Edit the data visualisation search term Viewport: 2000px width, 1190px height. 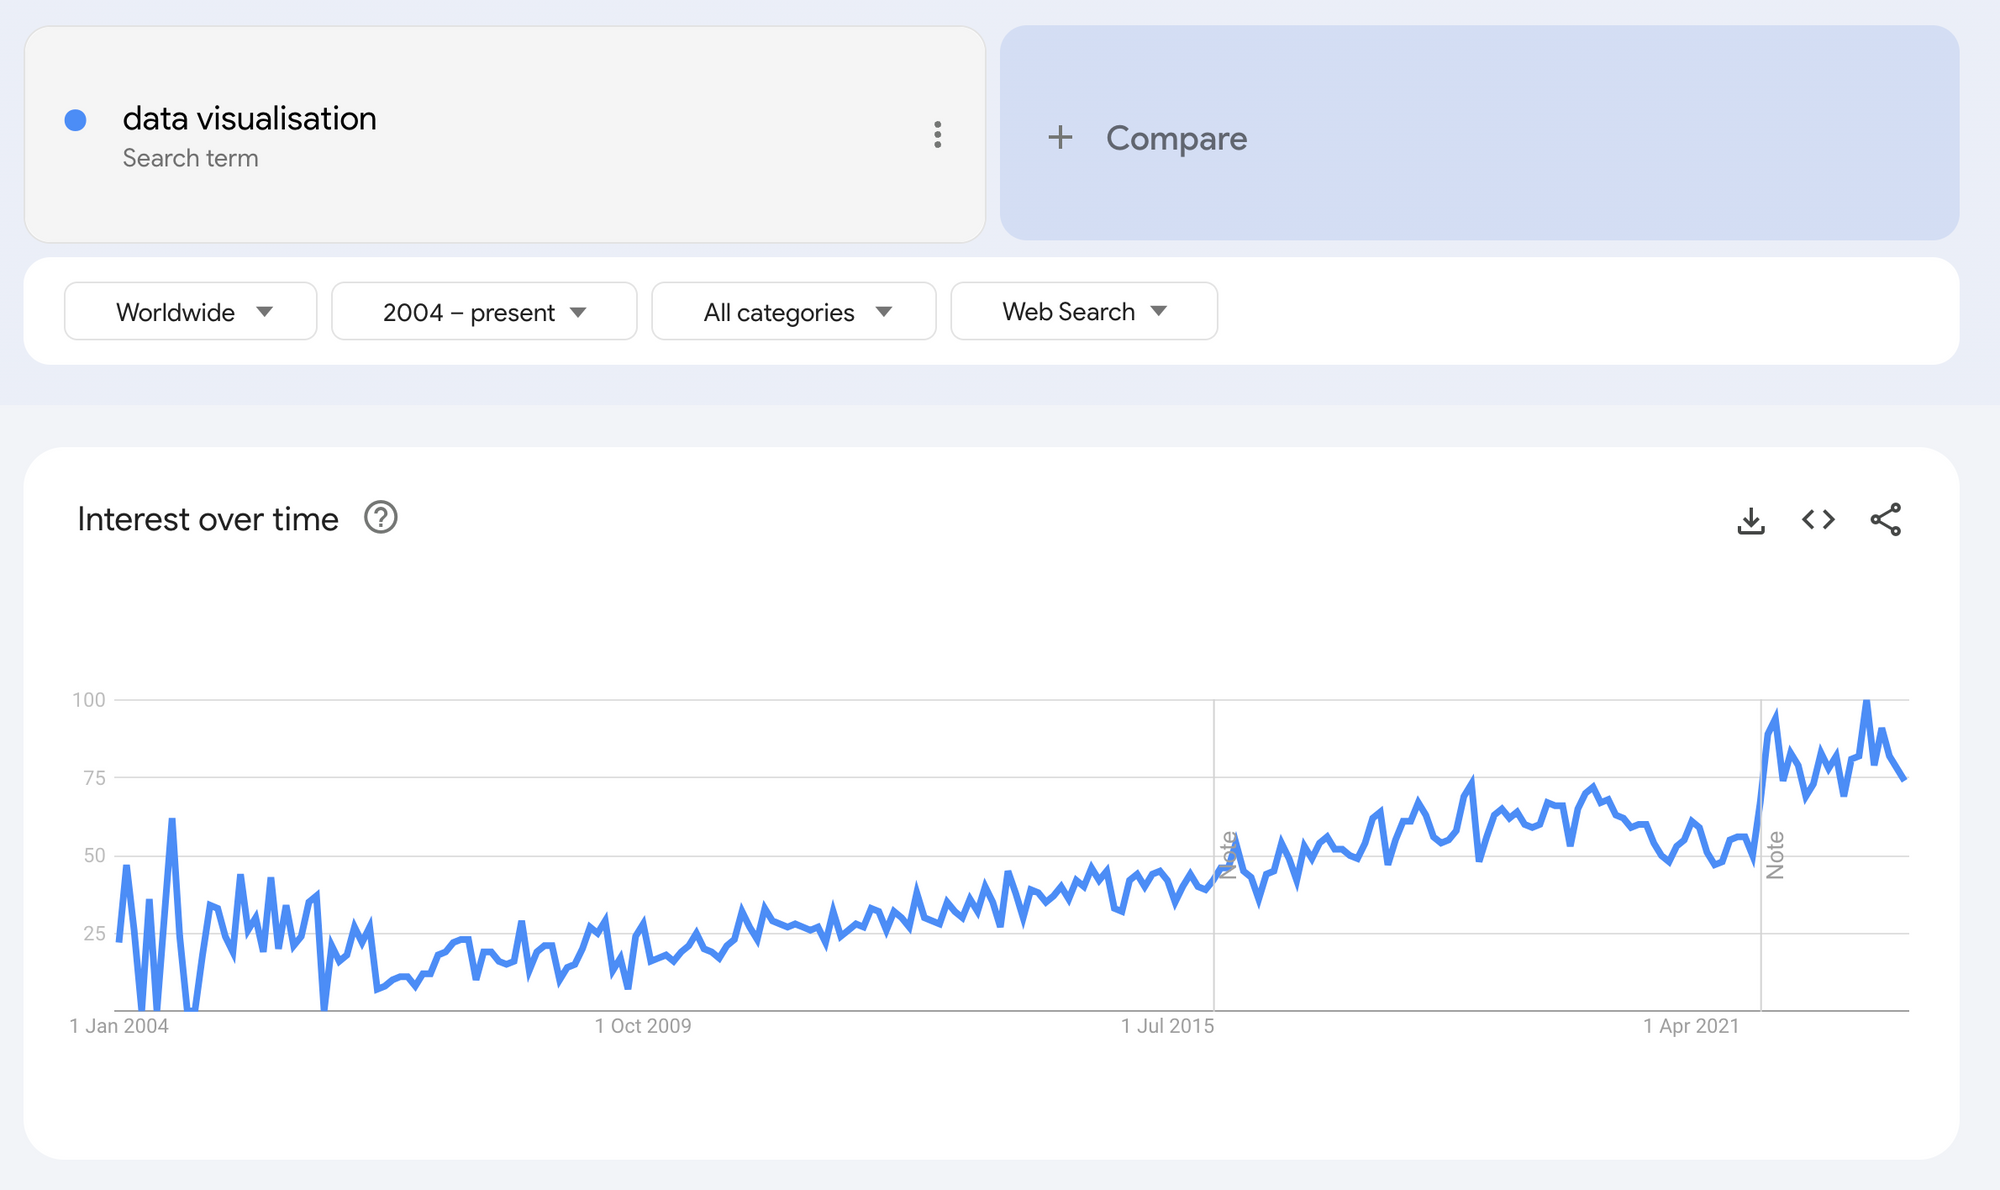(x=250, y=119)
